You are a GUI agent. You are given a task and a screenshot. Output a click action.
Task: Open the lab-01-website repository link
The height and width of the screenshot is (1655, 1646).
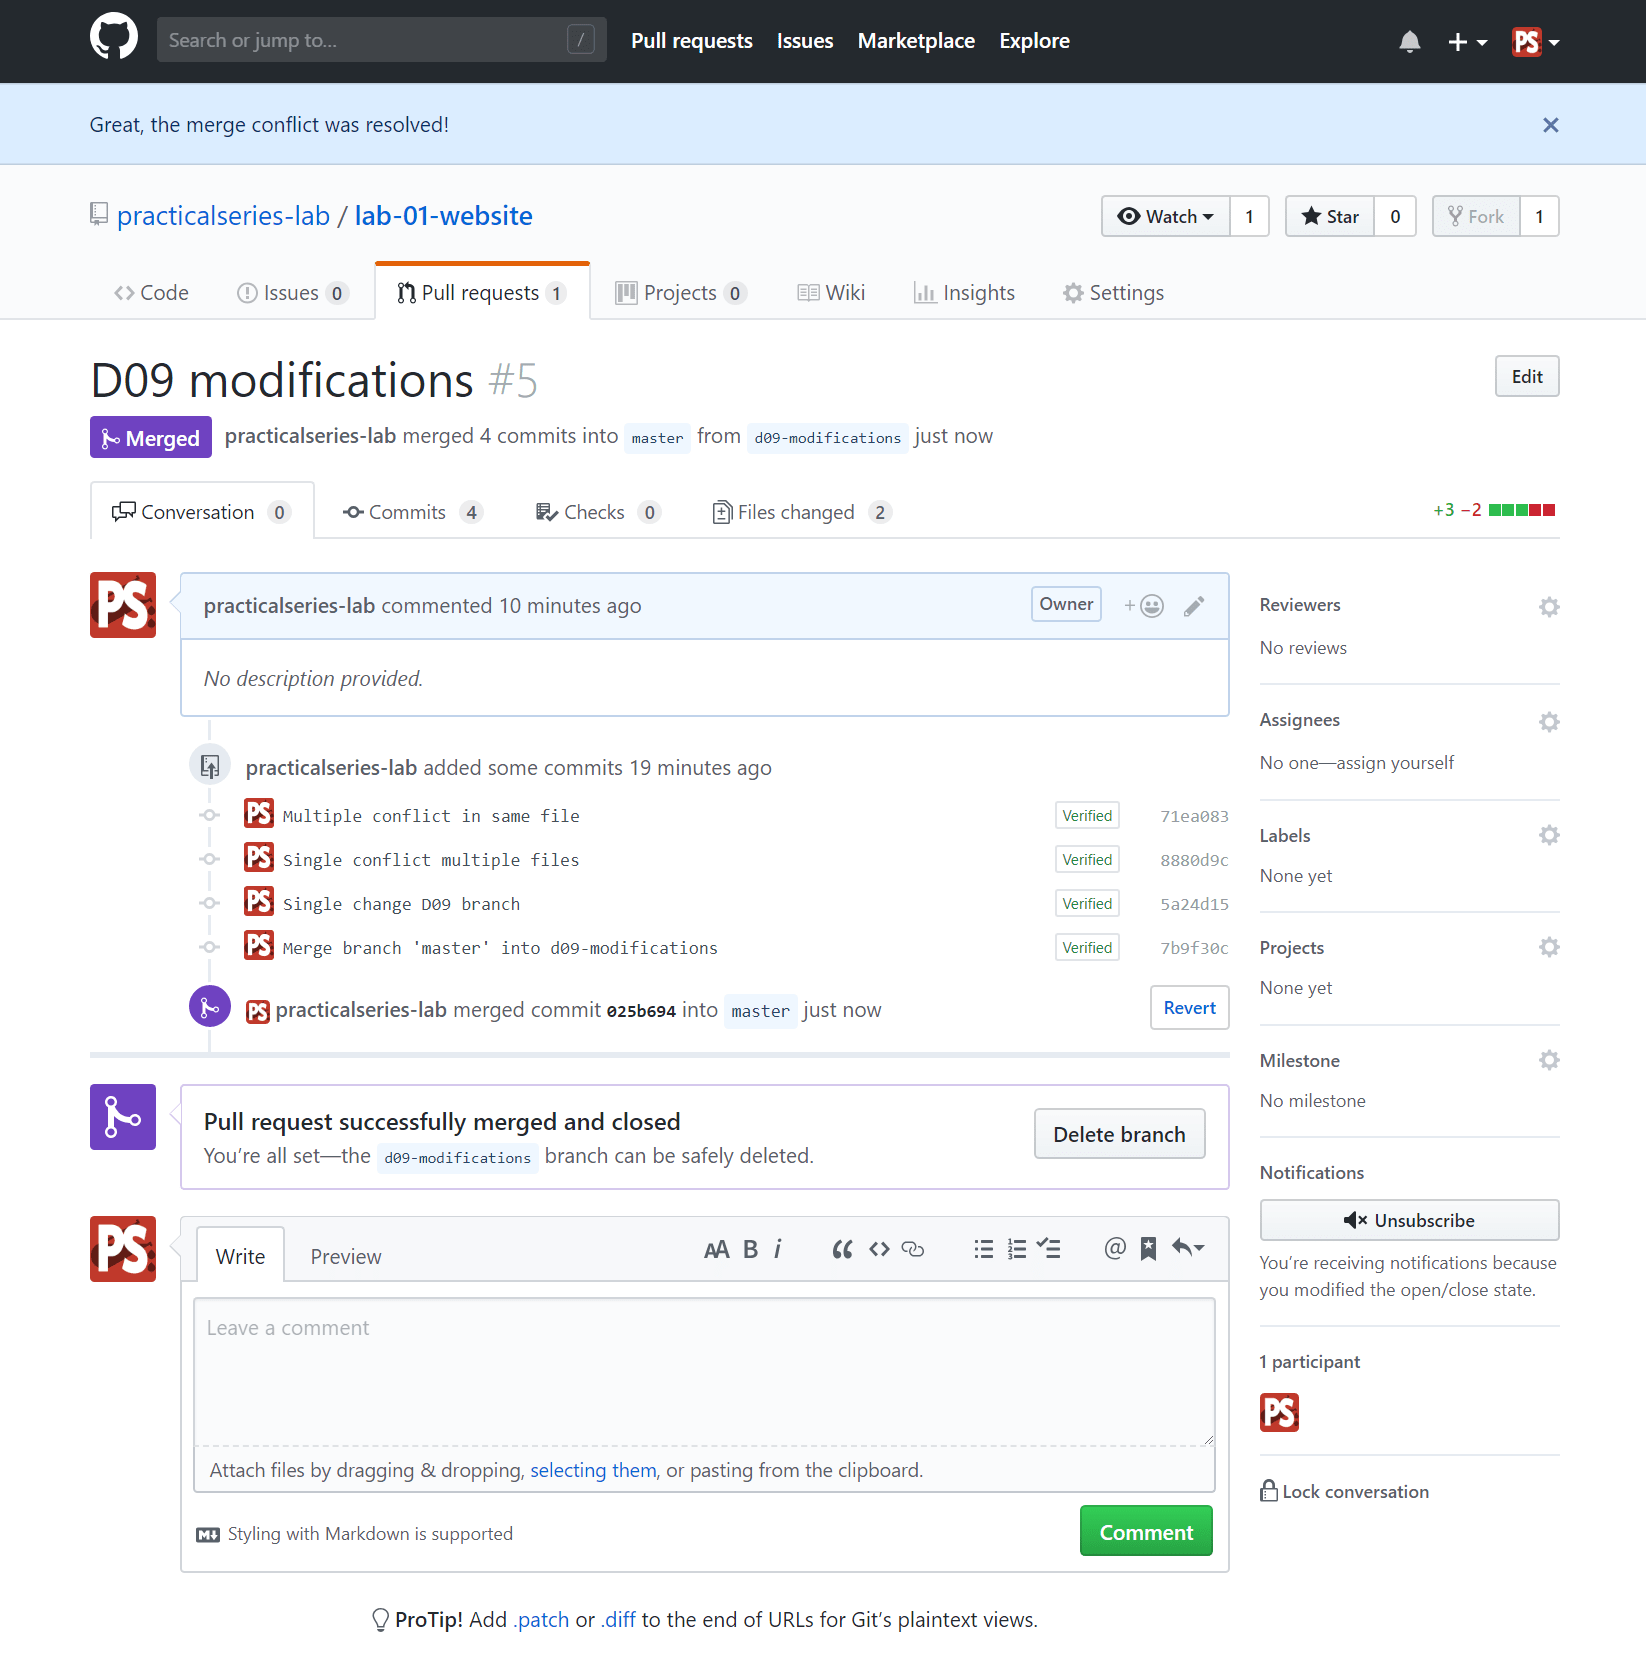[x=444, y=216]
